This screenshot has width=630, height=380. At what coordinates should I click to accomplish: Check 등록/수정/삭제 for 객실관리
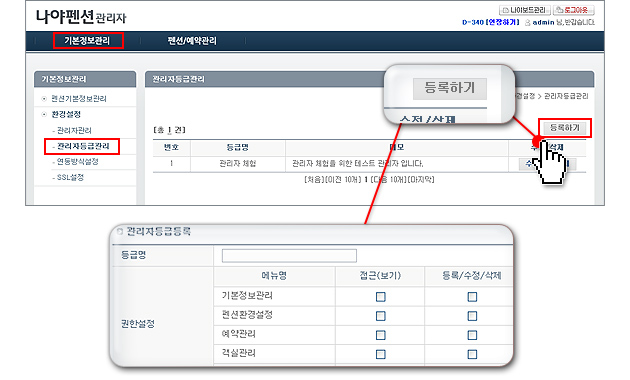[472, 354]
